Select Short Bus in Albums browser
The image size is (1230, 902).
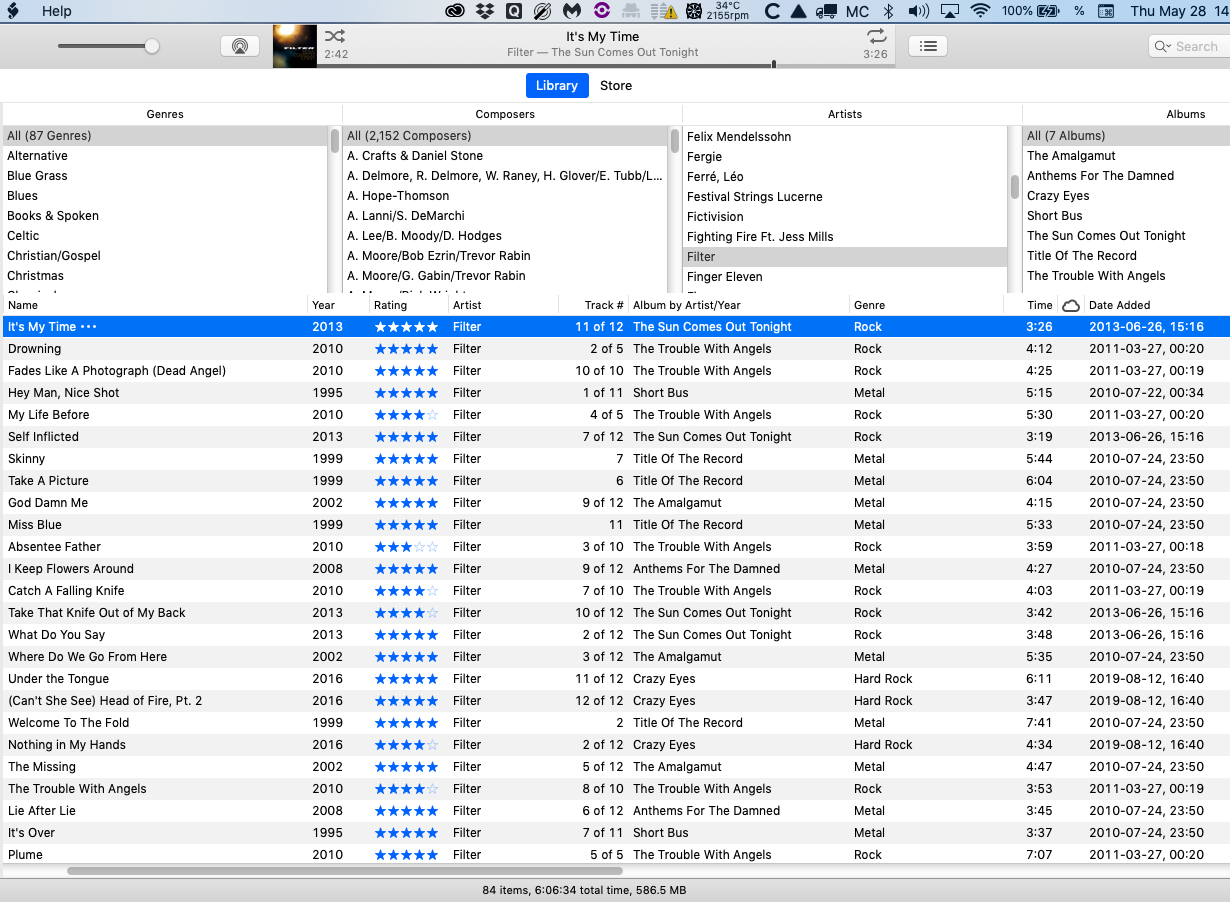pyautogui.click(x=1126, y=216)
